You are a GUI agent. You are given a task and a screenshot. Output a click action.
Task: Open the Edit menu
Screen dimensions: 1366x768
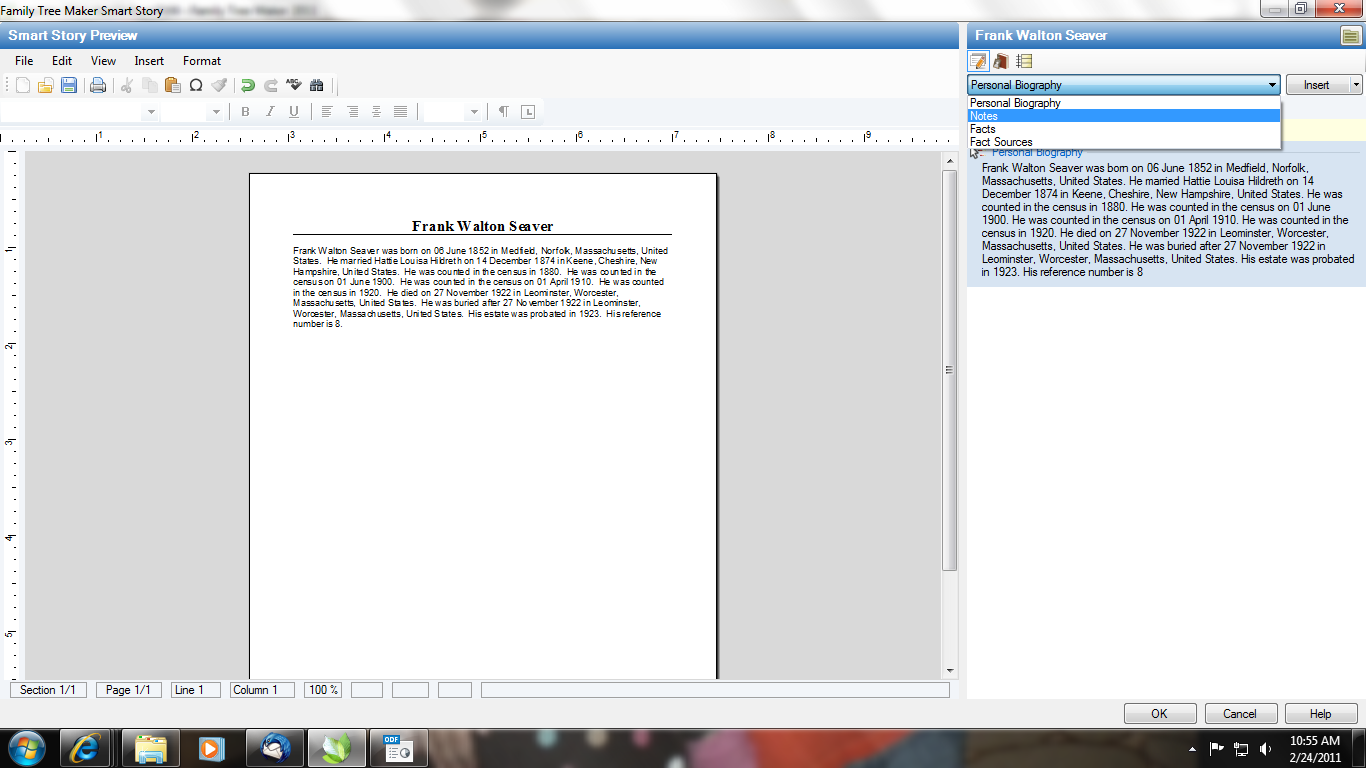[62, 61]
